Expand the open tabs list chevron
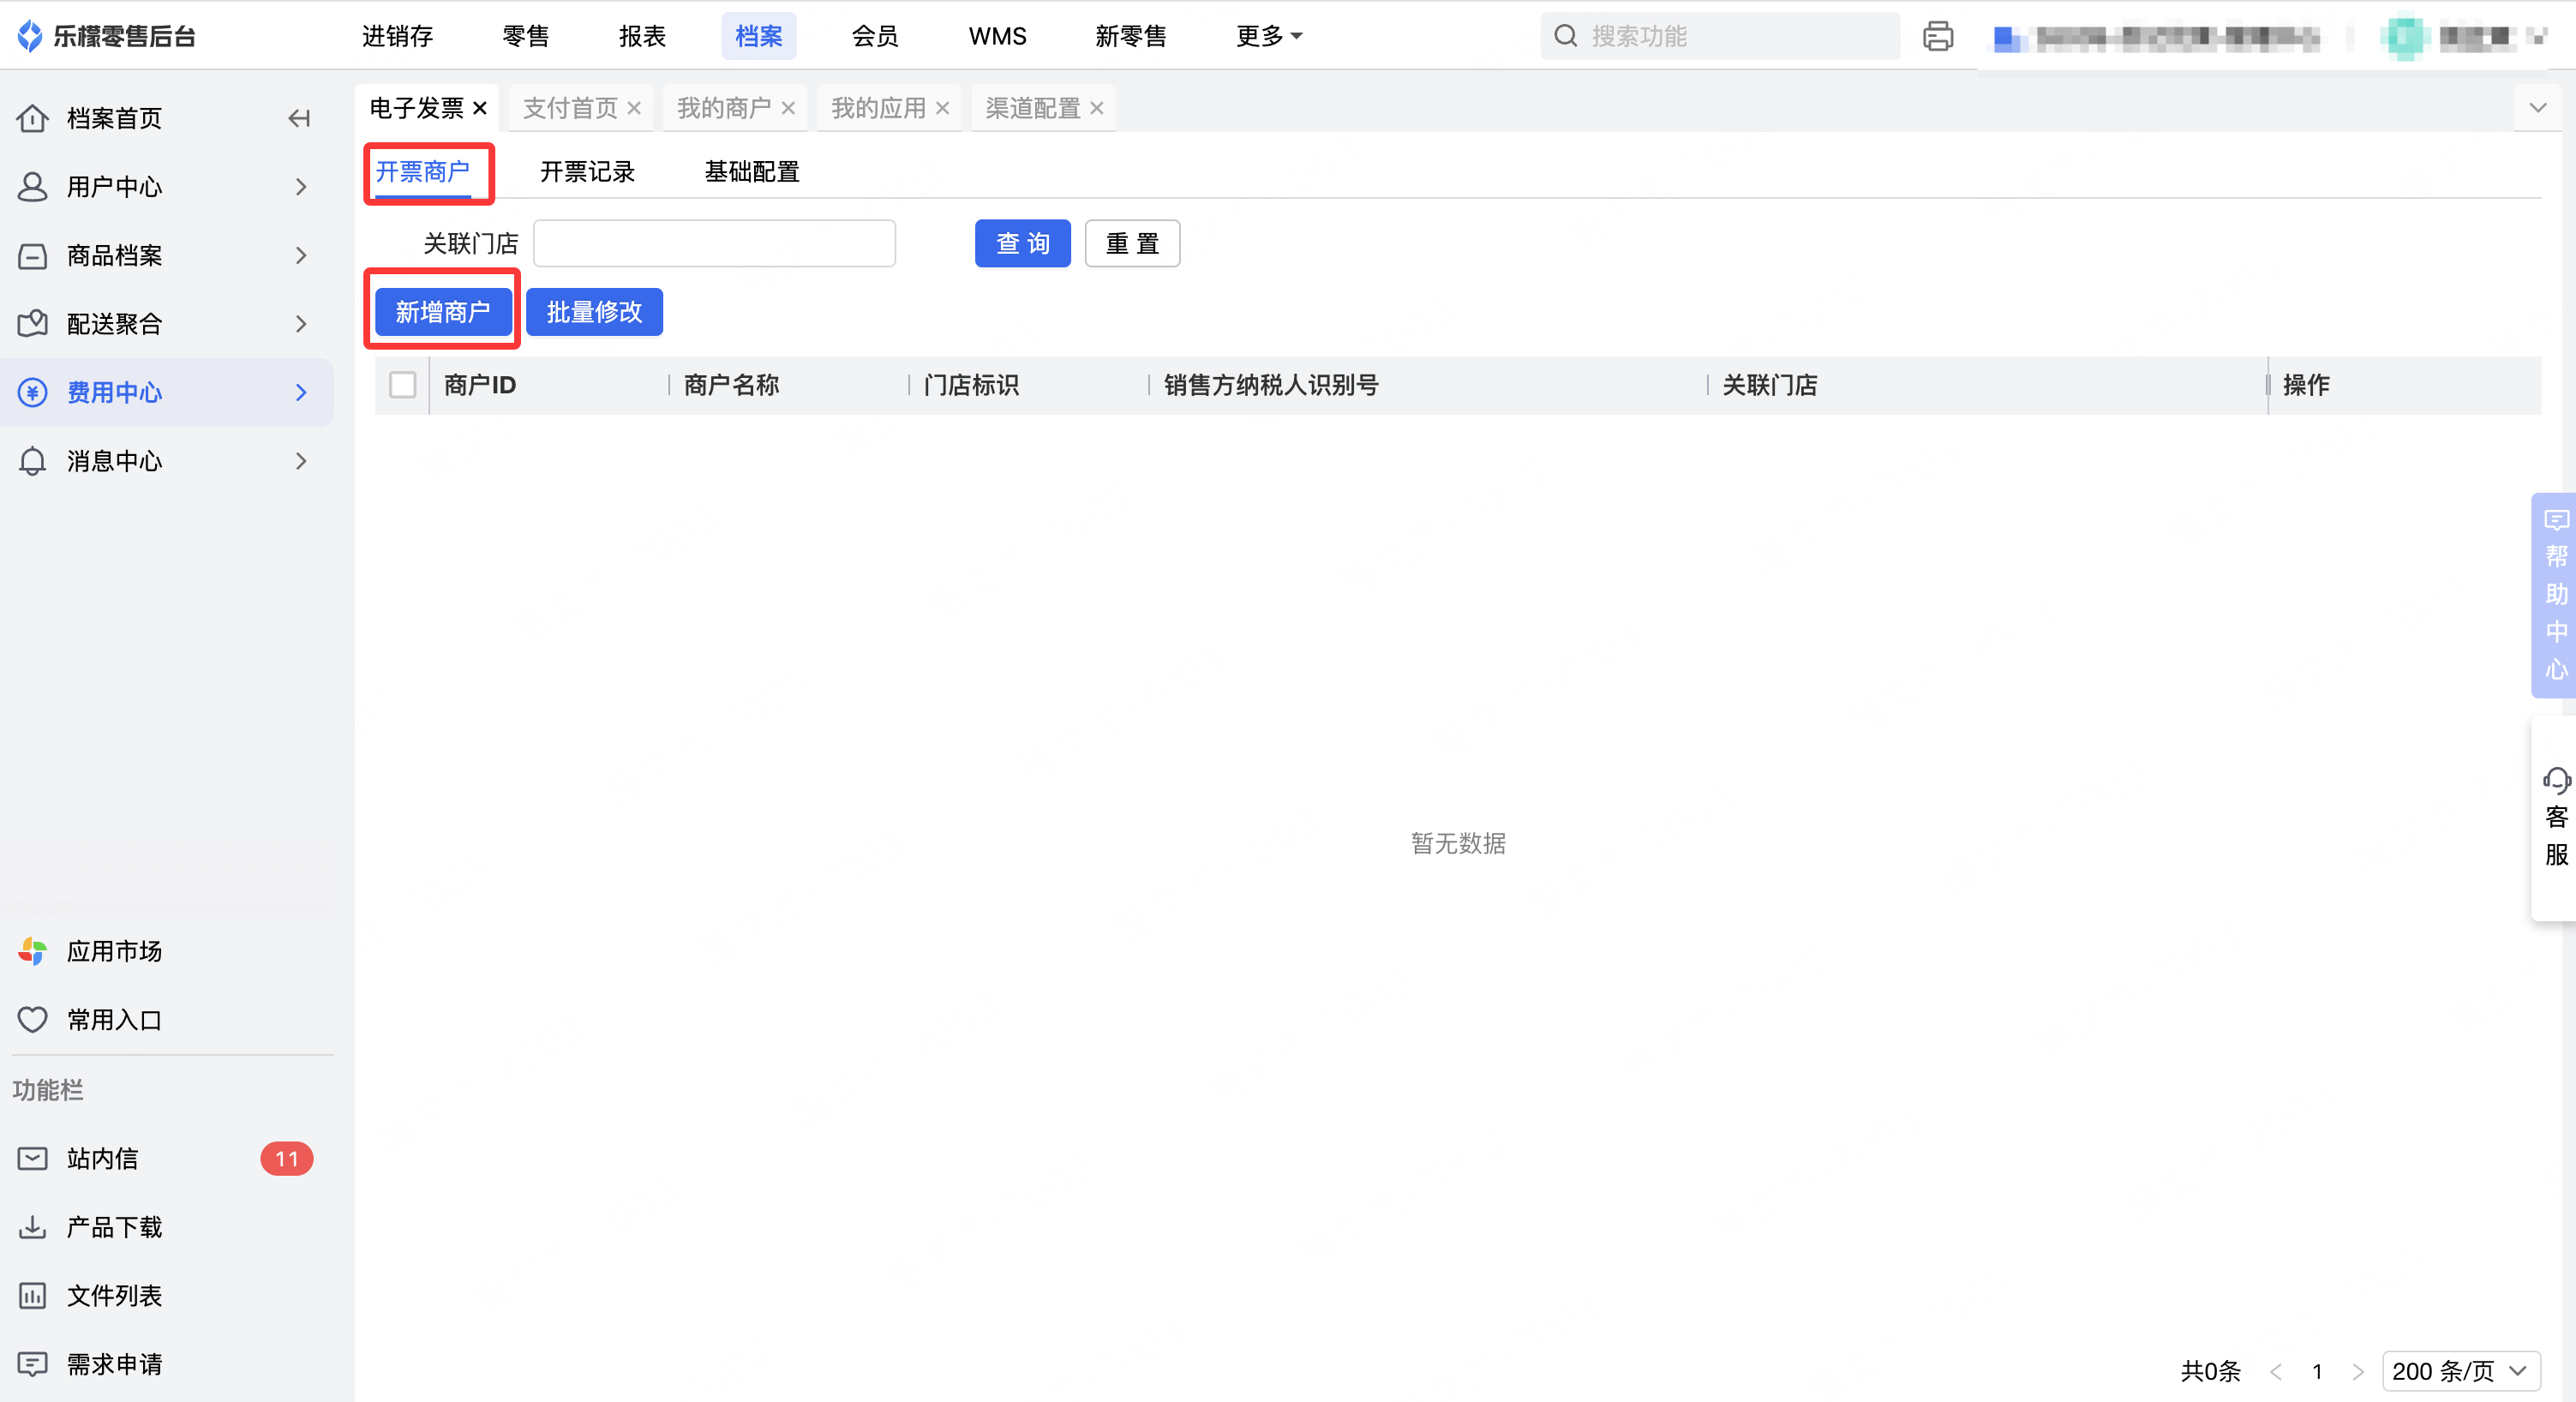2576x1402 pixels. (x=2537, y=107)
